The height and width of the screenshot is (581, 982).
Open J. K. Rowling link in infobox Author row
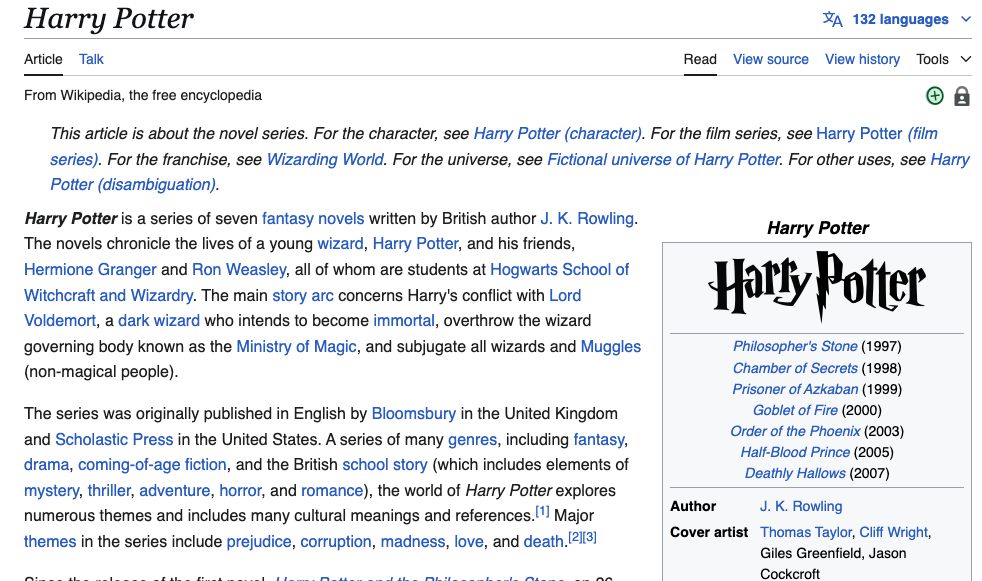(x=801, y=506)
